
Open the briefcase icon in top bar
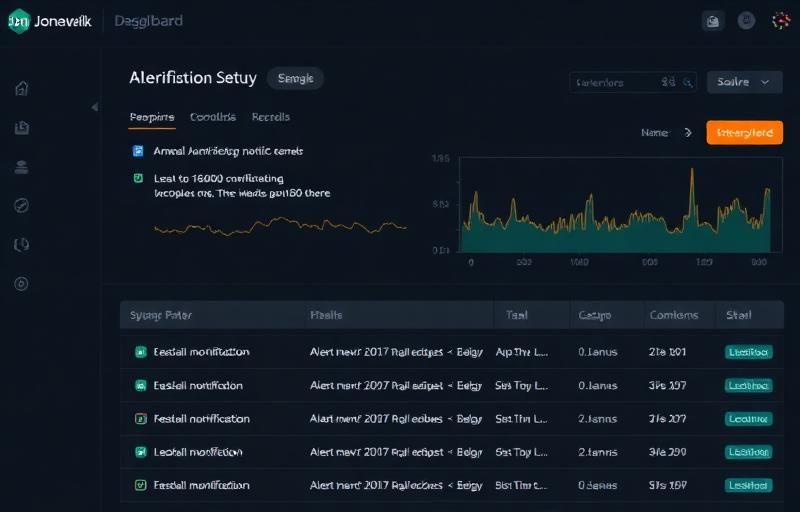coord(713,21)
